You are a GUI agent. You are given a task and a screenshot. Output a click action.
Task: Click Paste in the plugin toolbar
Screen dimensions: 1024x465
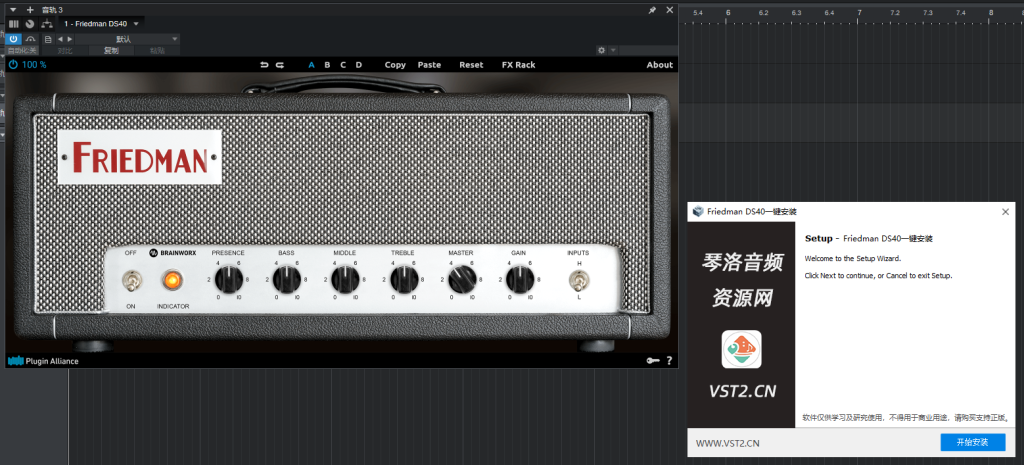click(x=429, y=65)
